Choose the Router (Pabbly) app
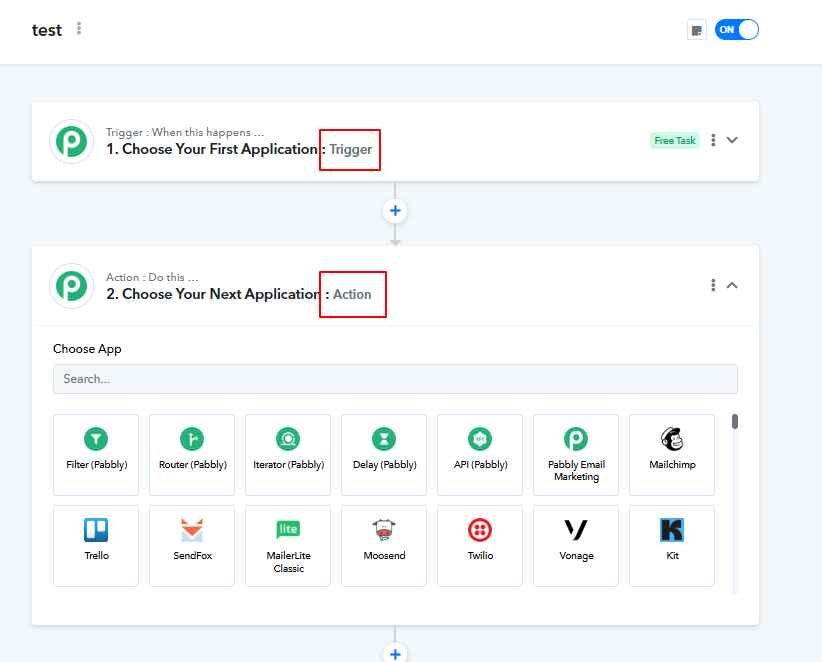 (192, 454)
